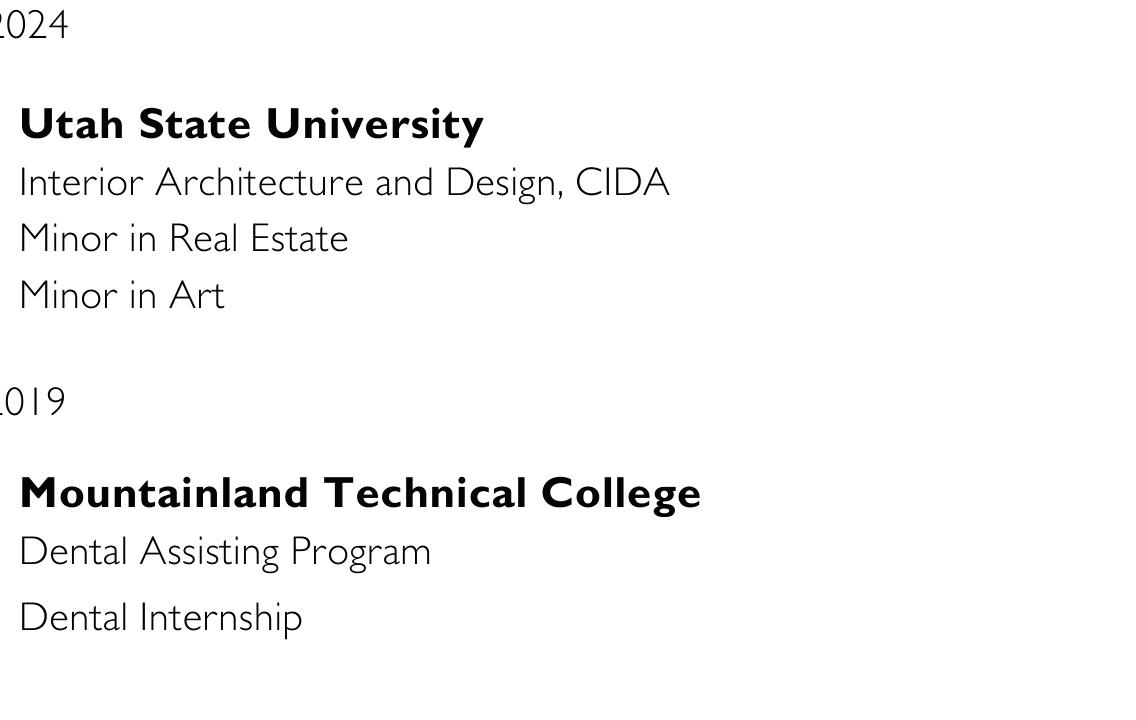
Task: Click the word Program
Action: 361,553
